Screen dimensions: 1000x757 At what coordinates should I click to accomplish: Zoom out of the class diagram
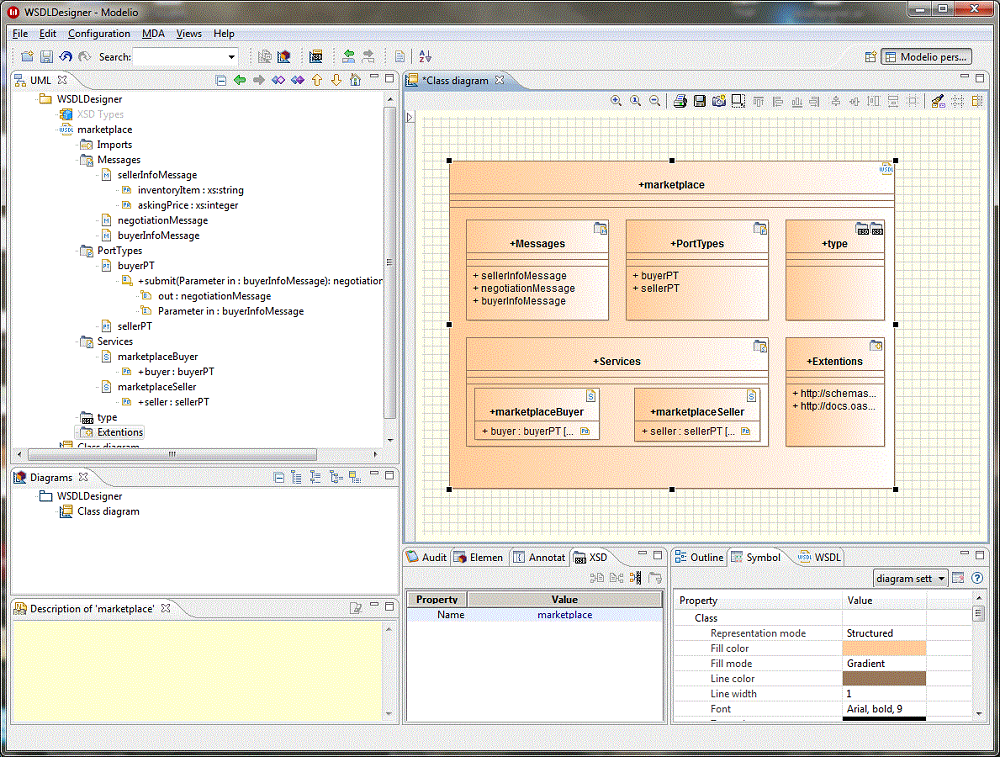(x=654, y=101)
